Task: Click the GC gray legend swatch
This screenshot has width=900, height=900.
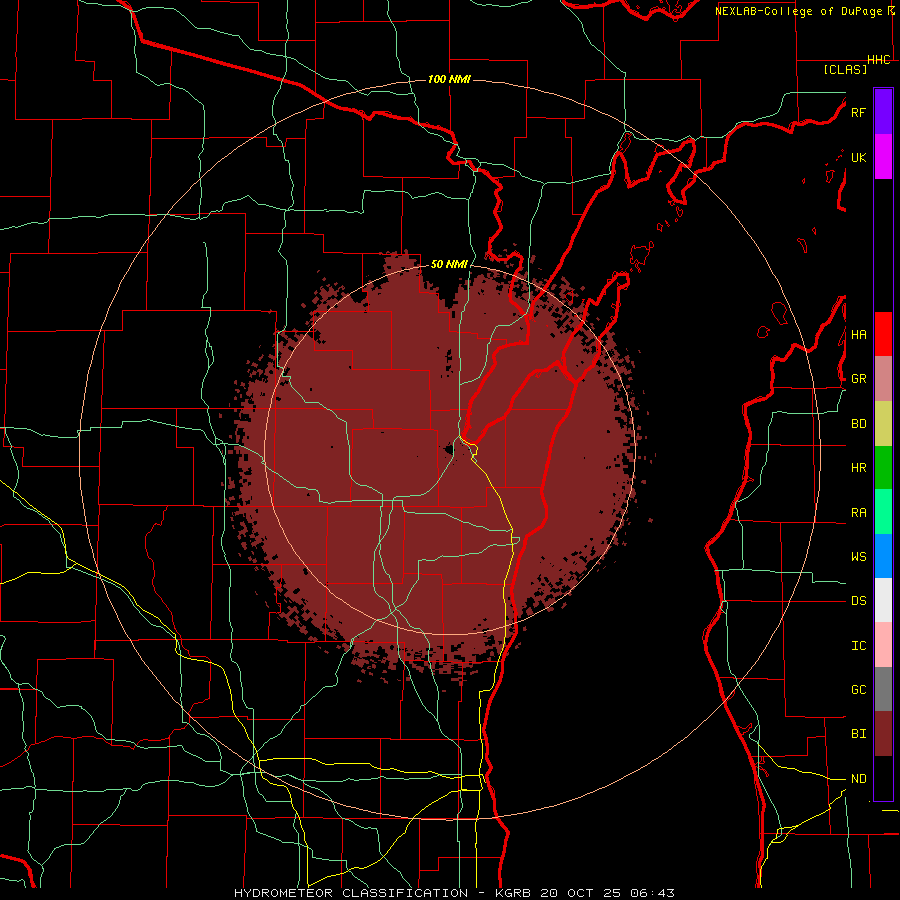Action: pos(883,689)
